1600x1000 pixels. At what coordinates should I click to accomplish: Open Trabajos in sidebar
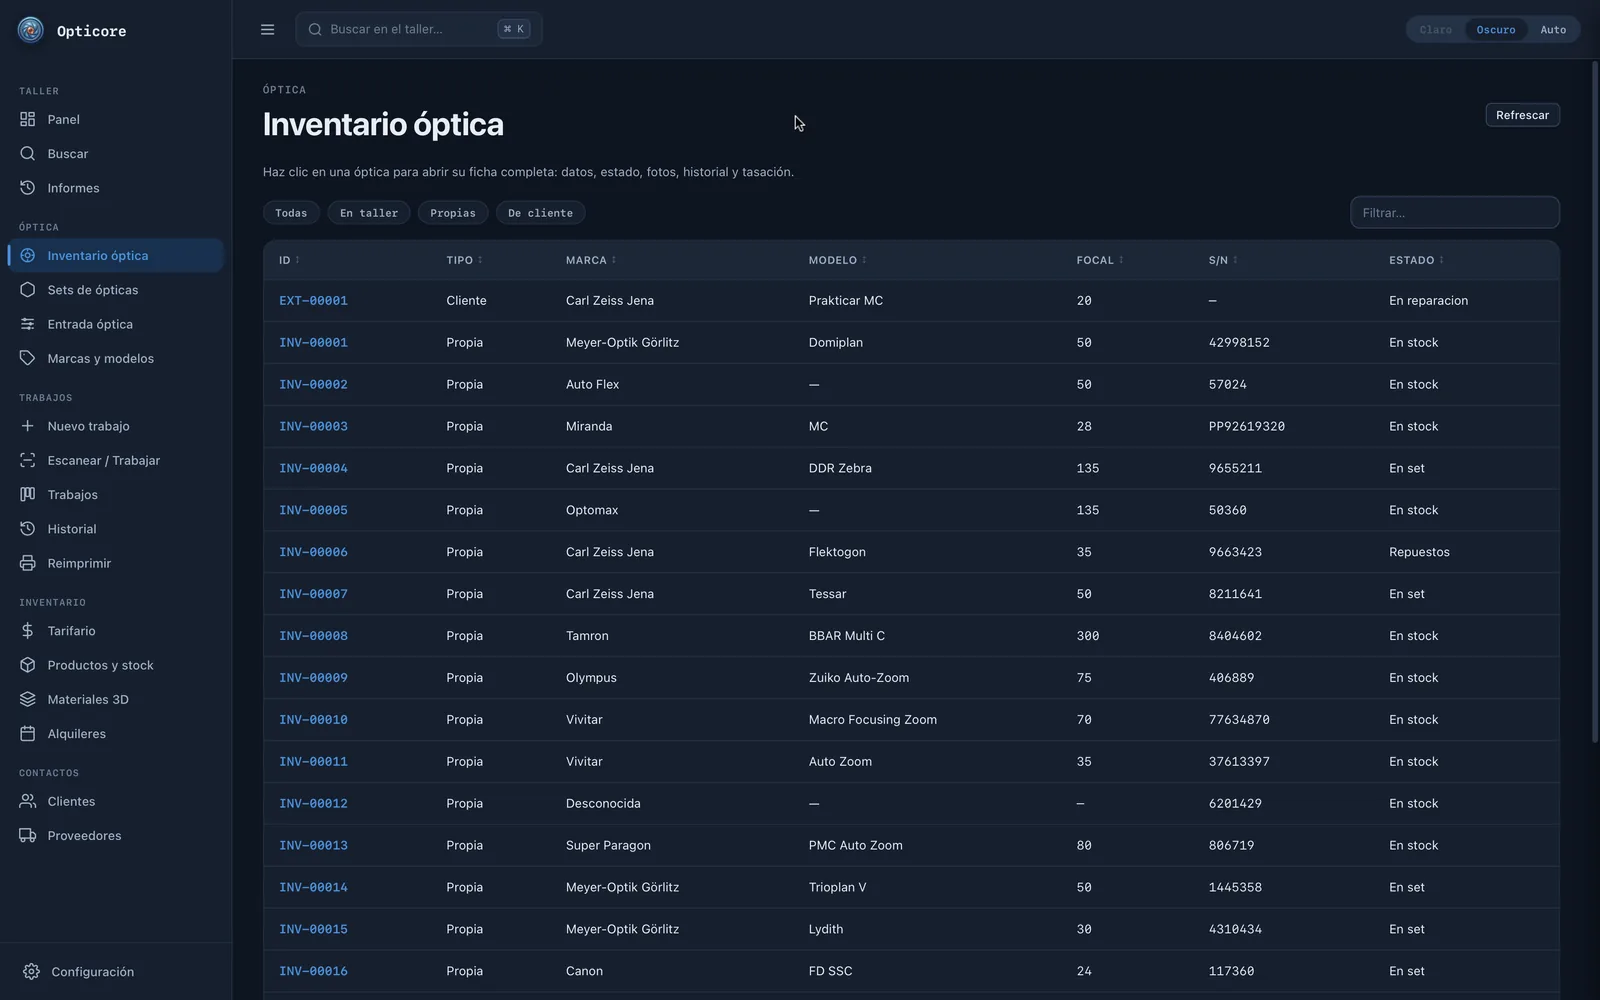pyautogui.click(x=115, y=494)
